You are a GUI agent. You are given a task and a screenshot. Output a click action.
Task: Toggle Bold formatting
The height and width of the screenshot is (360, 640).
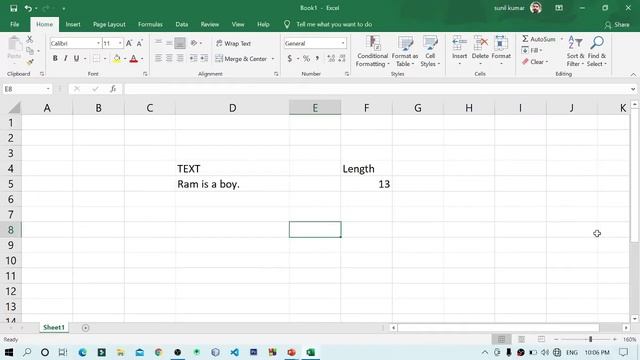click(x=55, y=59)
